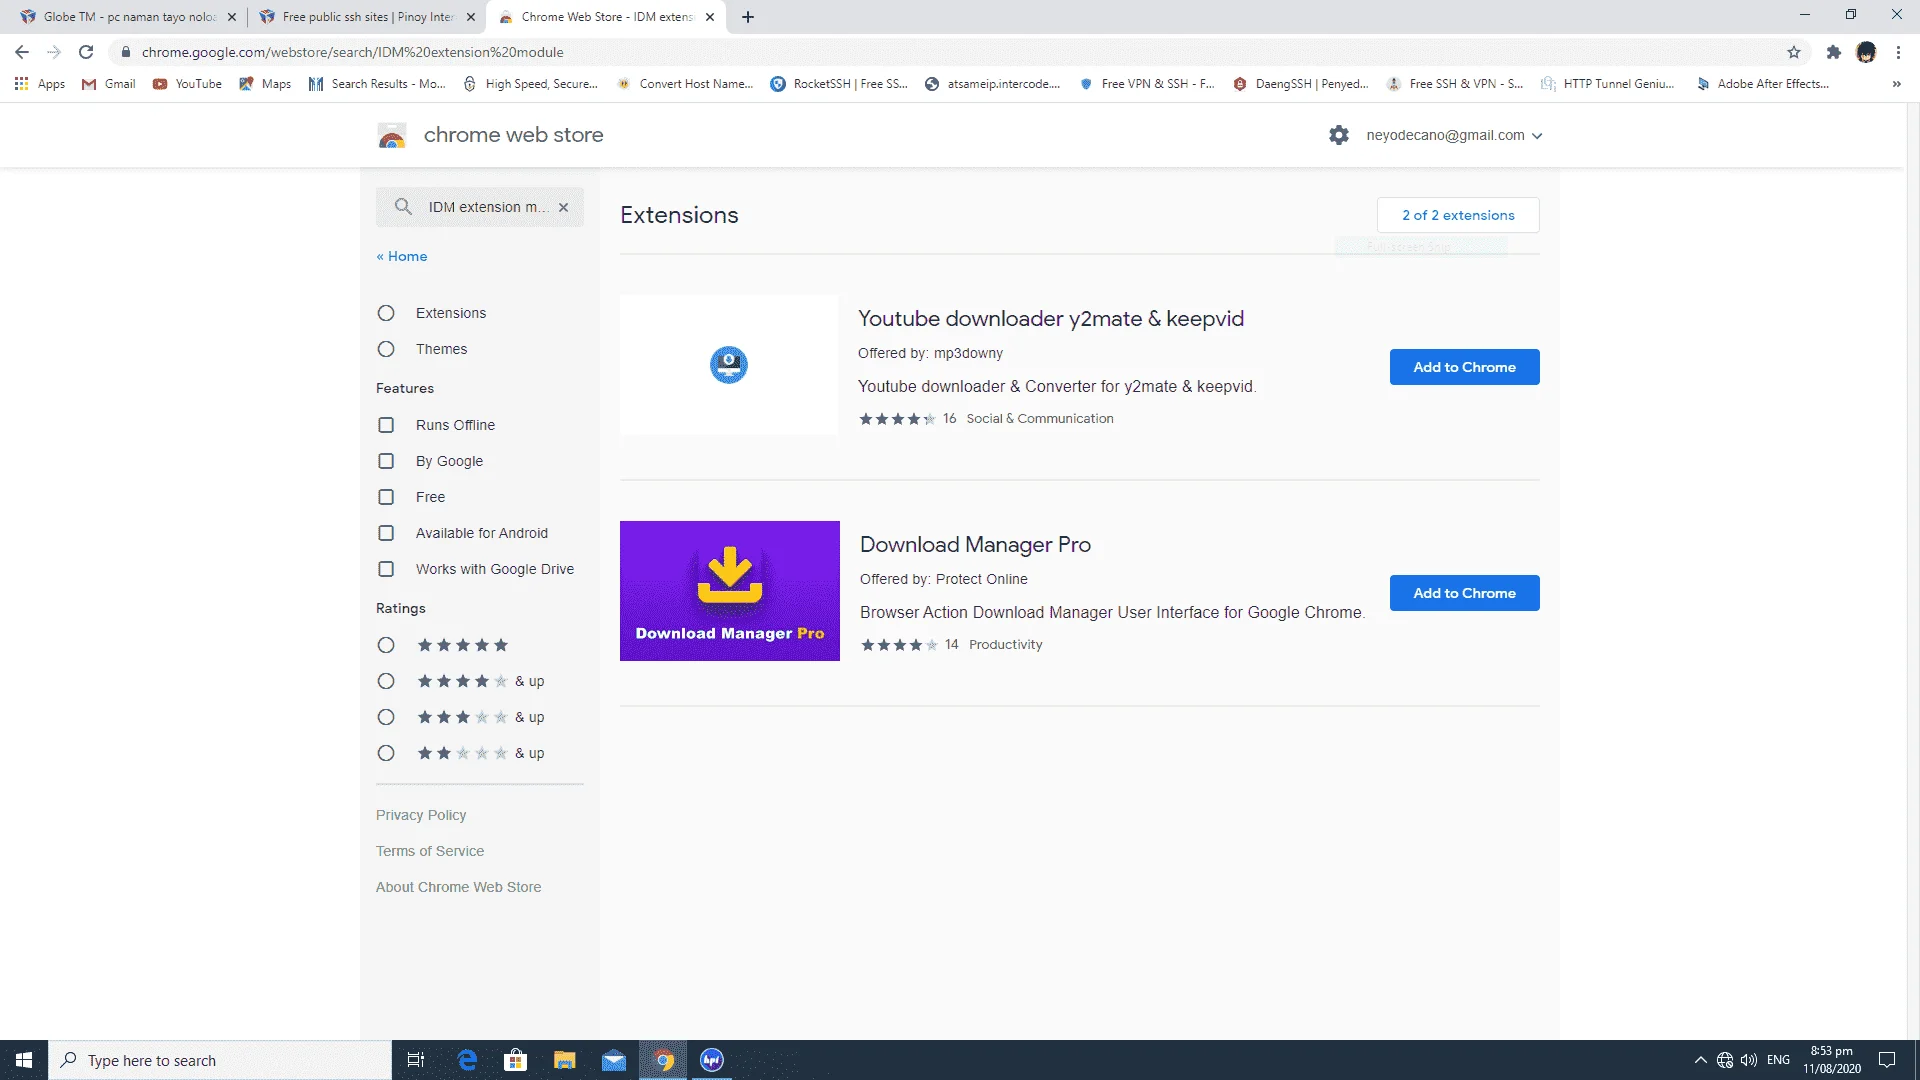
Task: Switch the ENG input language indicator
Action: coord(1778,1060)
